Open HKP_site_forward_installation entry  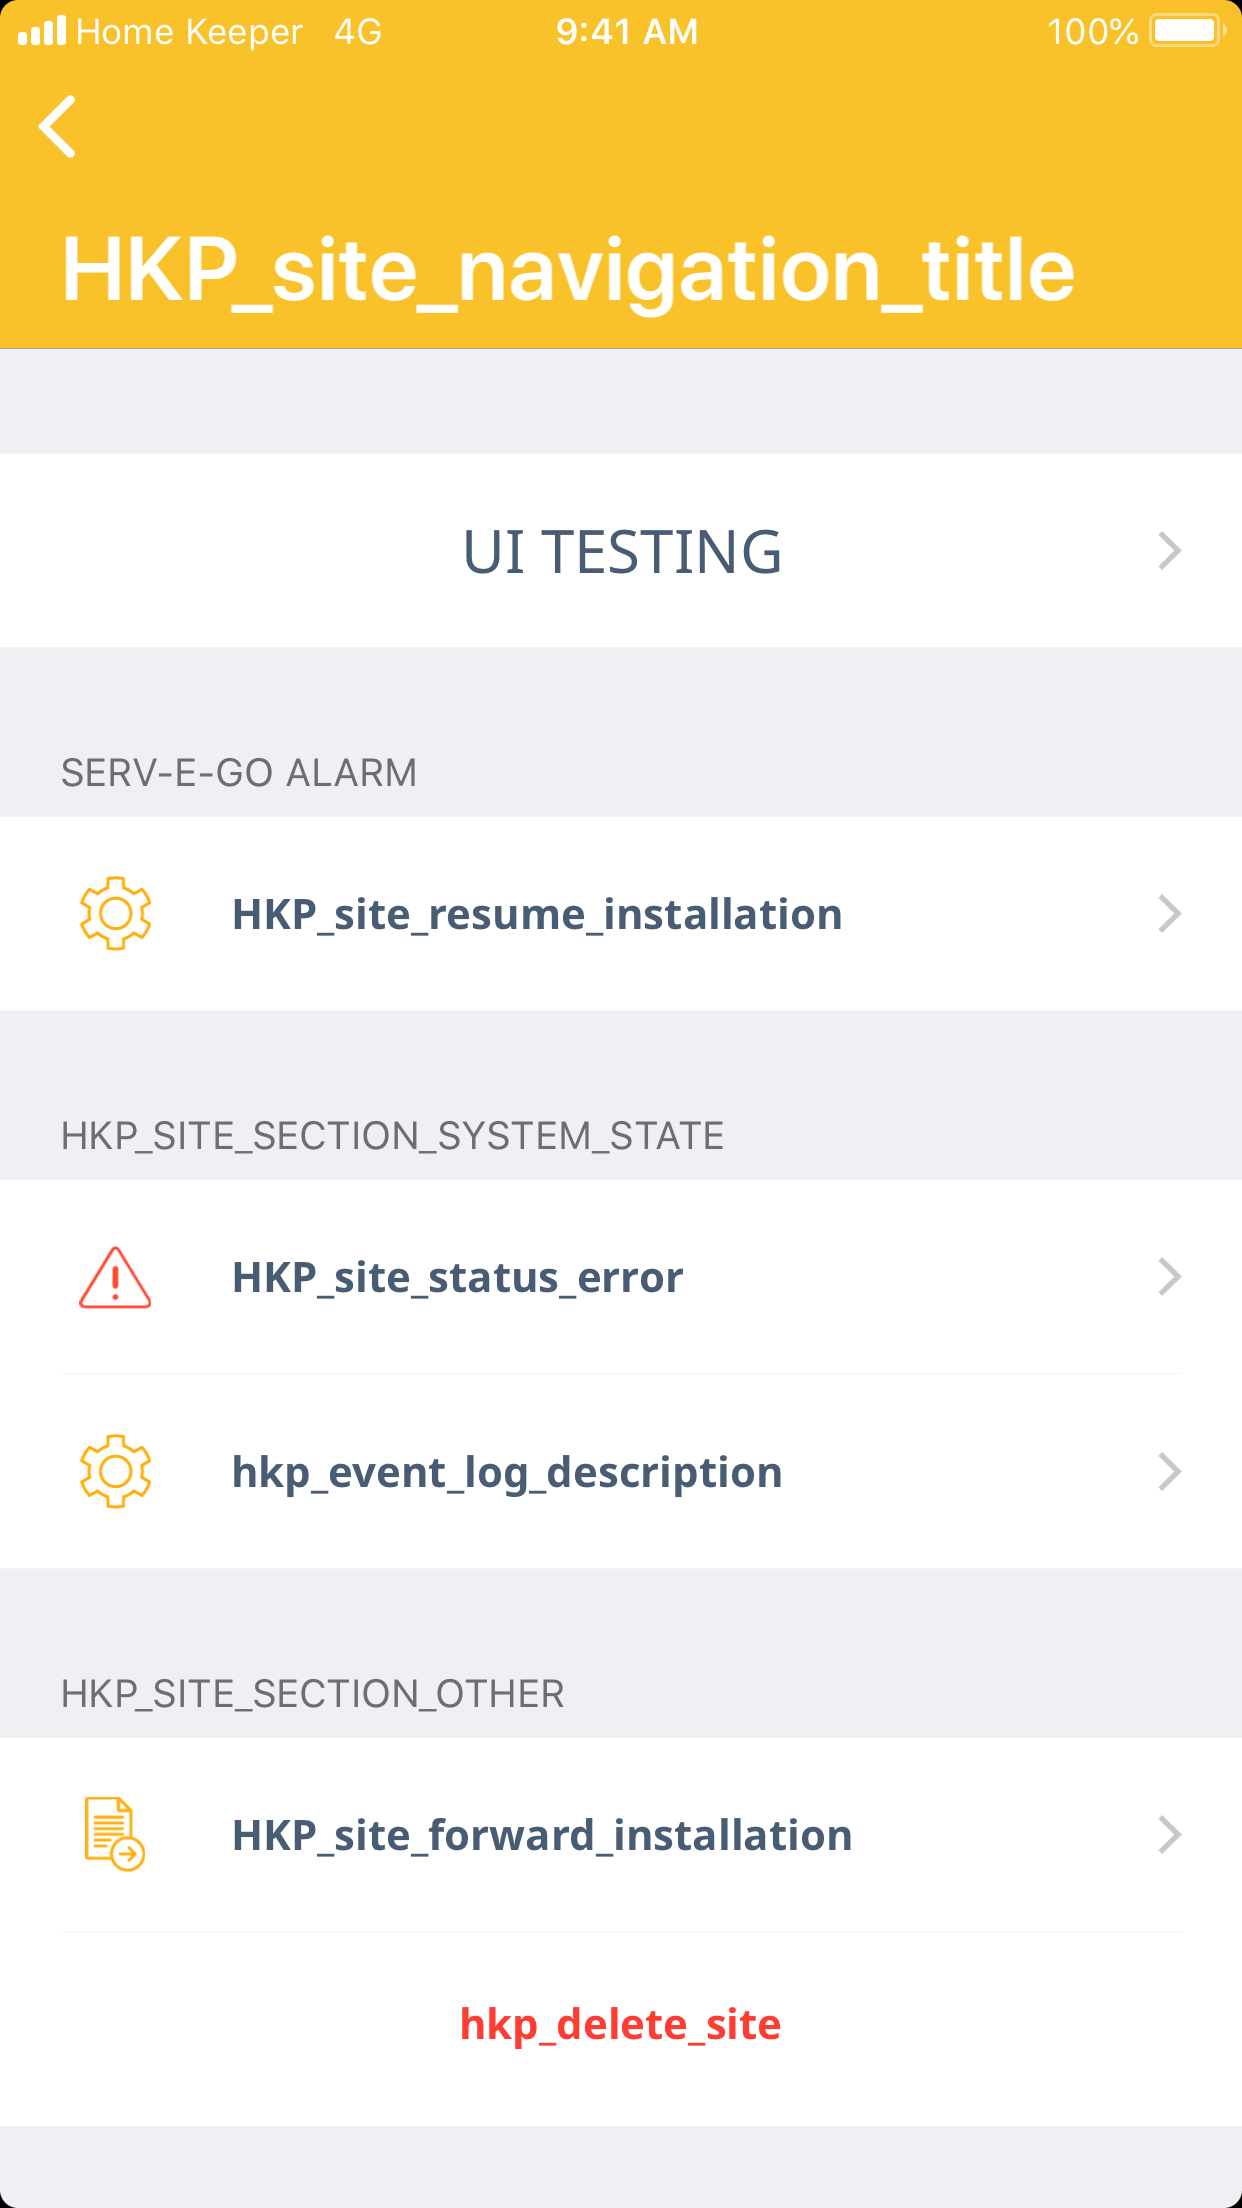[x=542, y=1836]
